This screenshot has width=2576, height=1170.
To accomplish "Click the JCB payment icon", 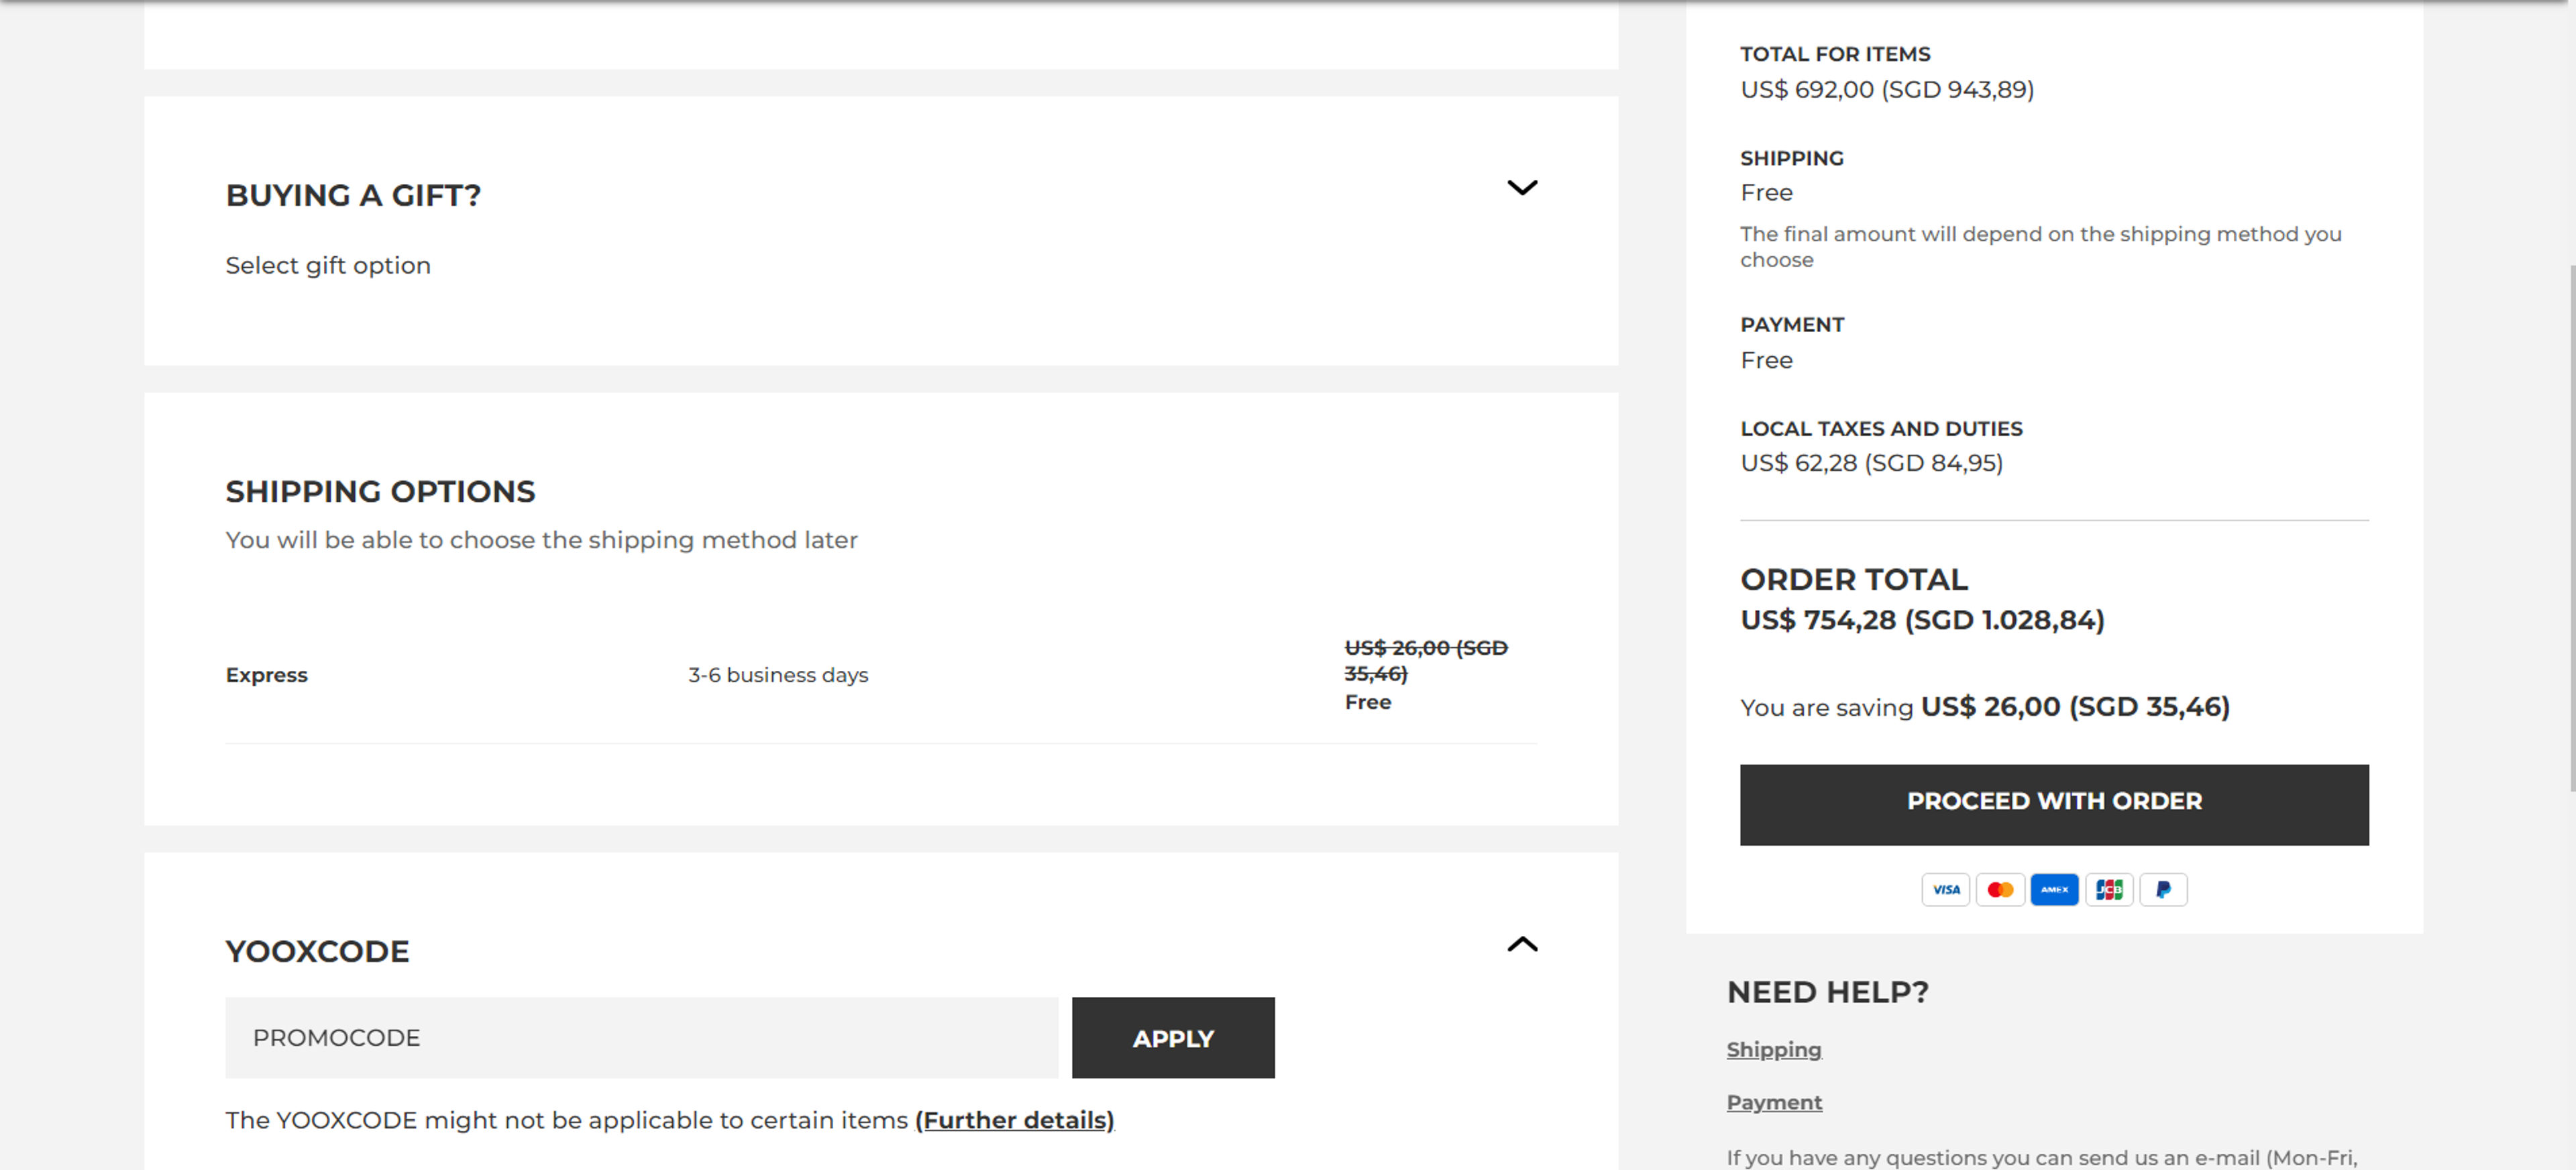I will pos(2109,889).
